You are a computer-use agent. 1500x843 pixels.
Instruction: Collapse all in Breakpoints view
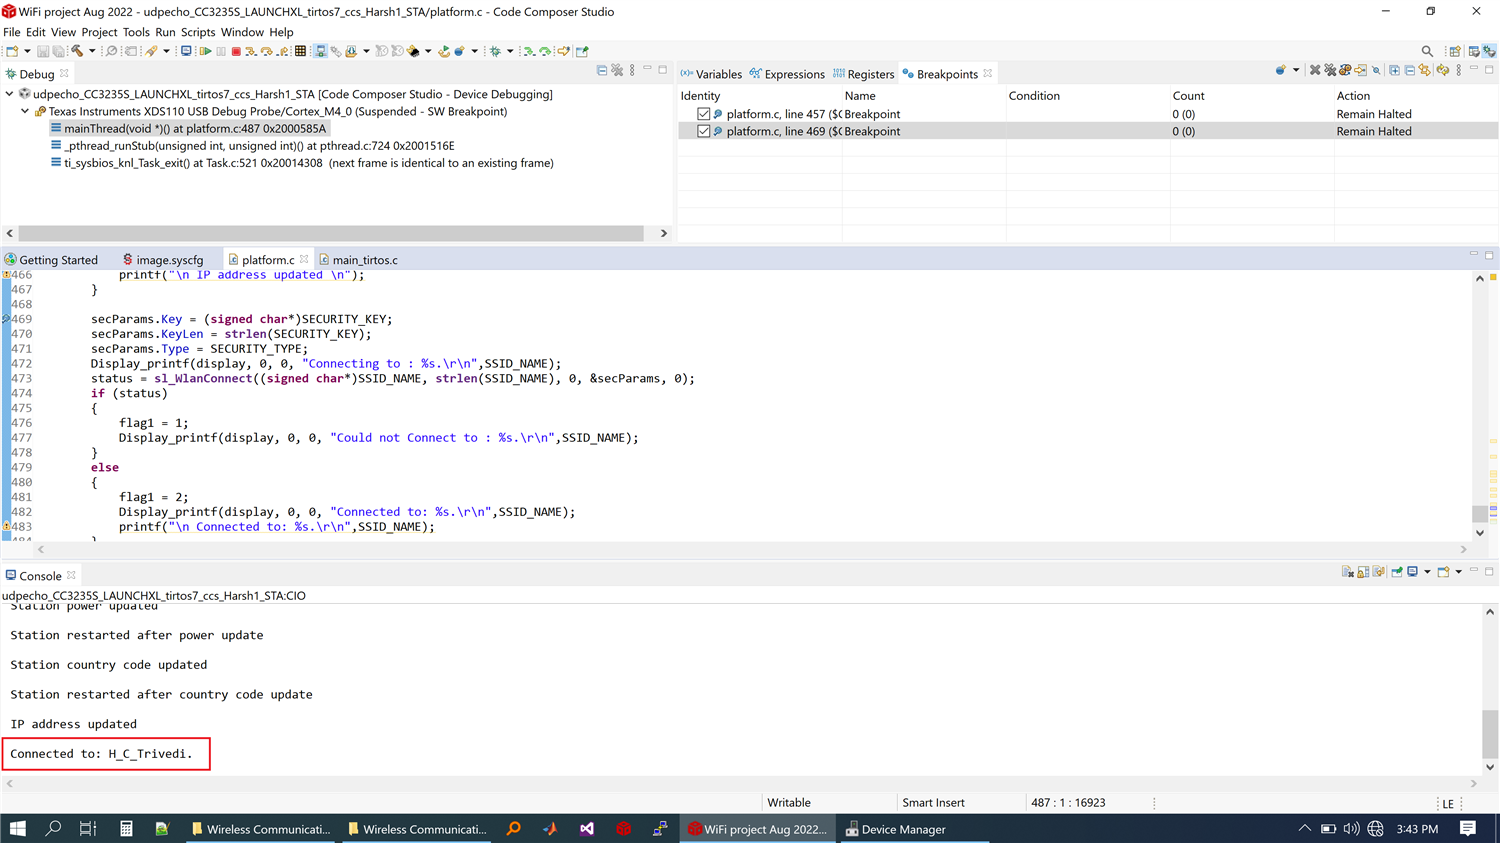(x=1409, y=70)
